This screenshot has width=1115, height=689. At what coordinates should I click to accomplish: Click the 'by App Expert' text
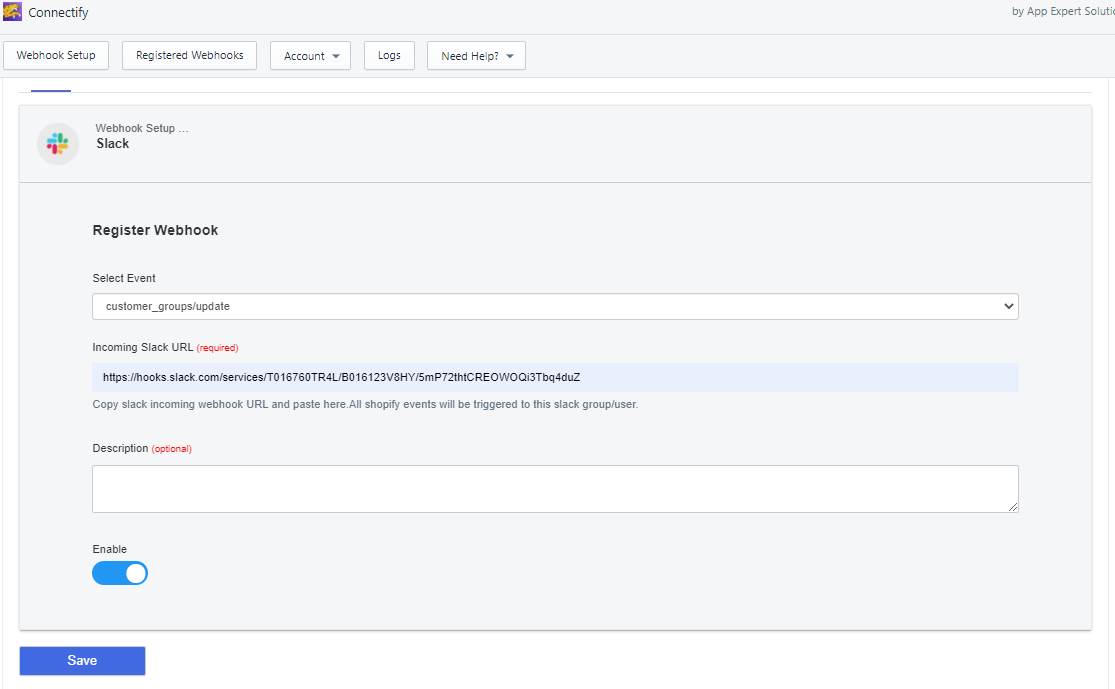click(x=1063, y=11)
